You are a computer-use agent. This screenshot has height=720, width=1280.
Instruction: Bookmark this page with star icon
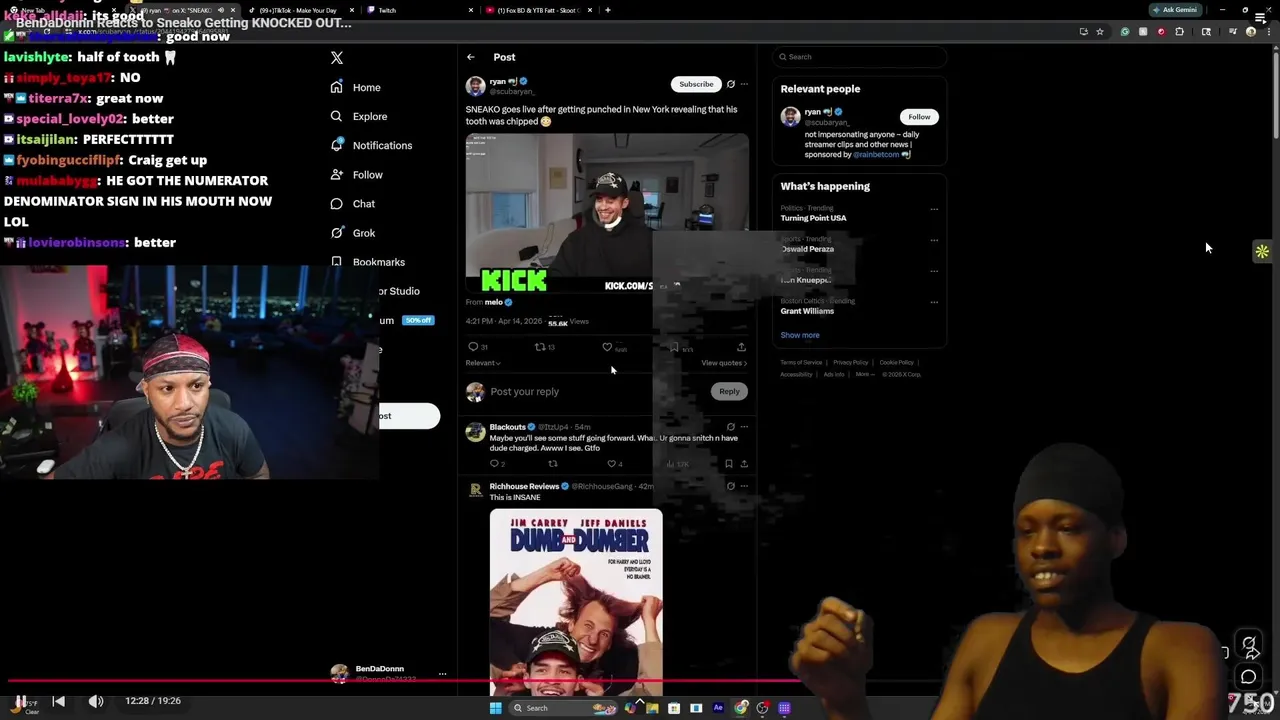[1100, 32]
